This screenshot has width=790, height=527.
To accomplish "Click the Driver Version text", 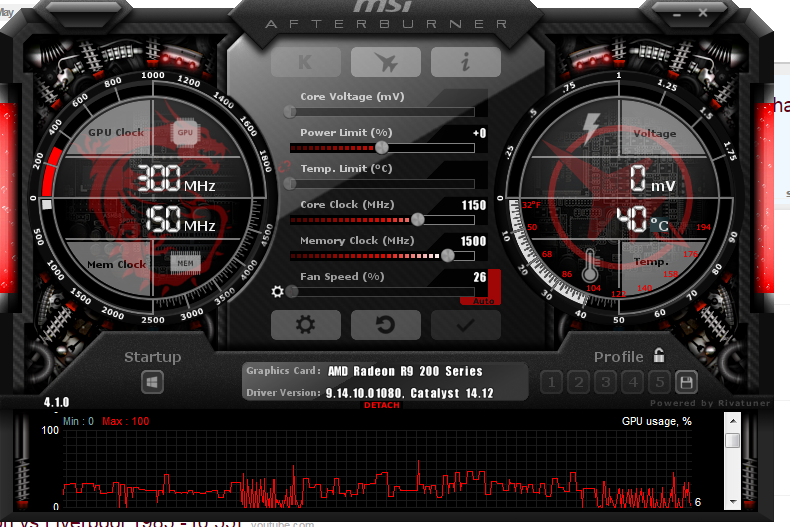I will coord(410,393).
